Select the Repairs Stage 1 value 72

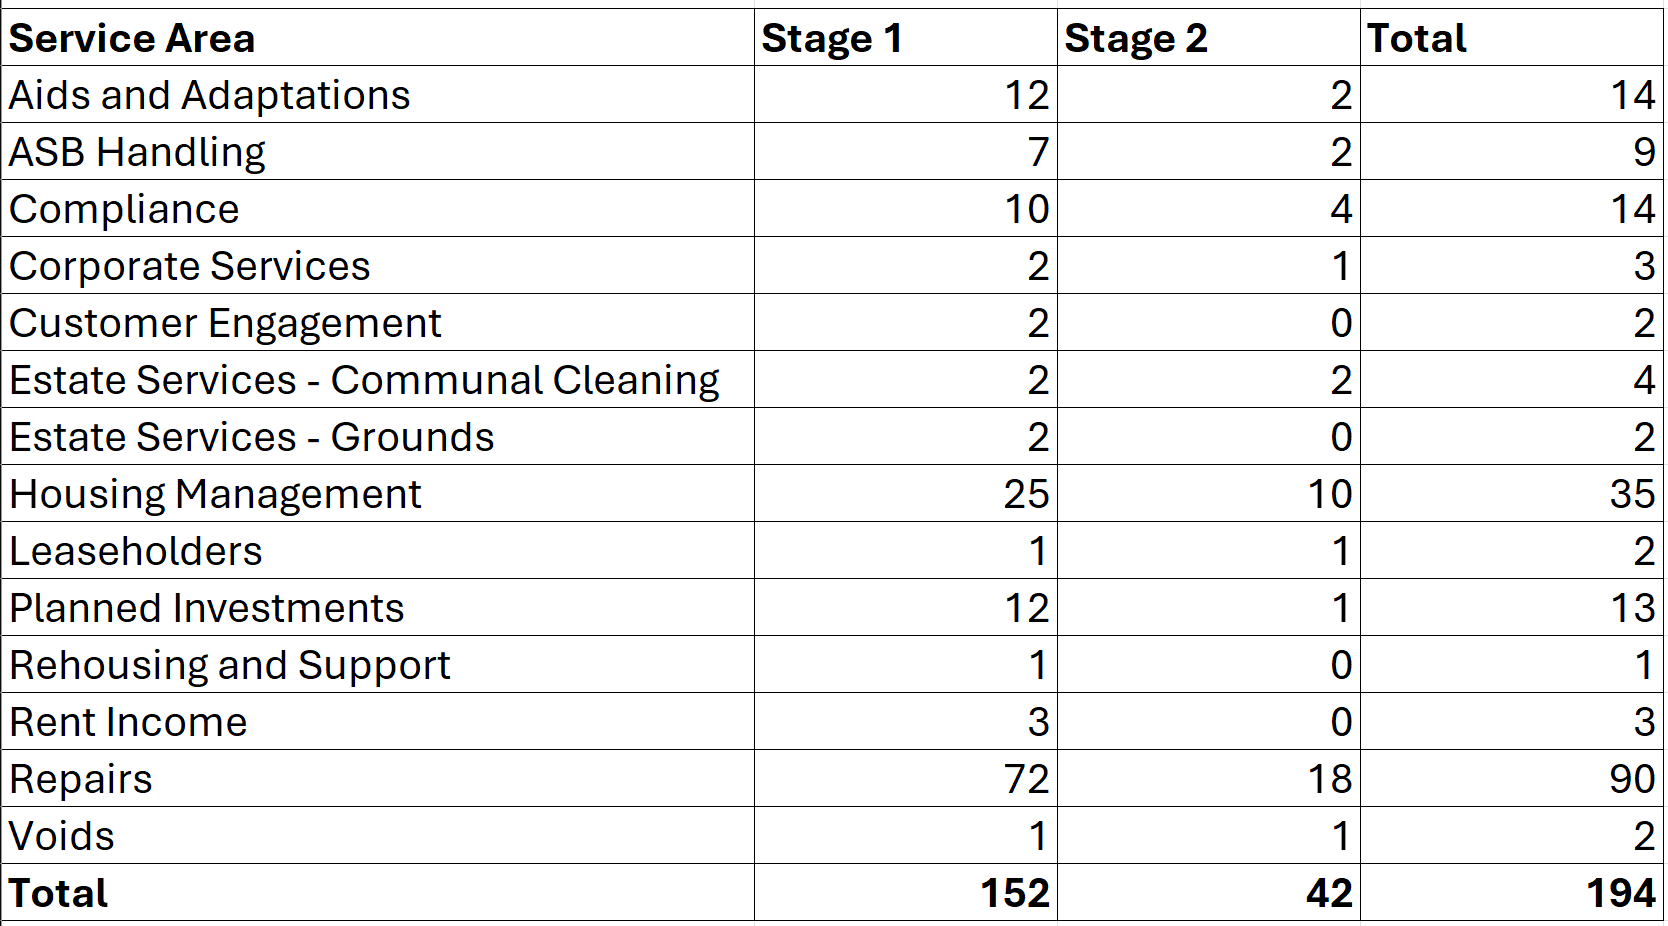click(1026, 780)
